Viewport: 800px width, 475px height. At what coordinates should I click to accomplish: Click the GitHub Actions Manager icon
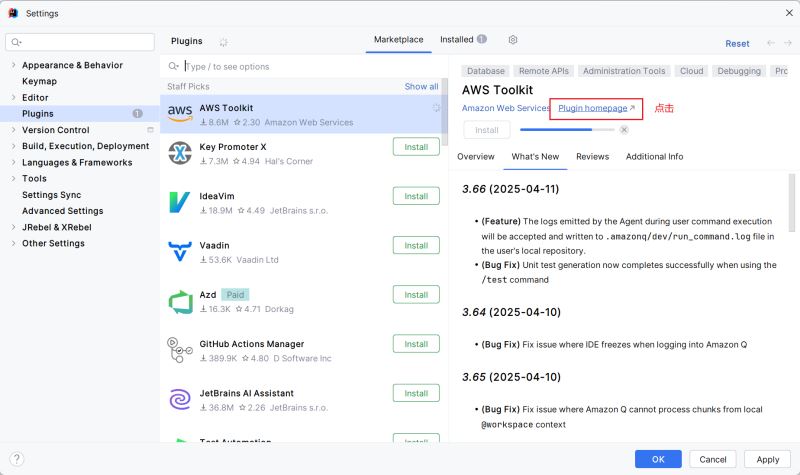point(180,351)
